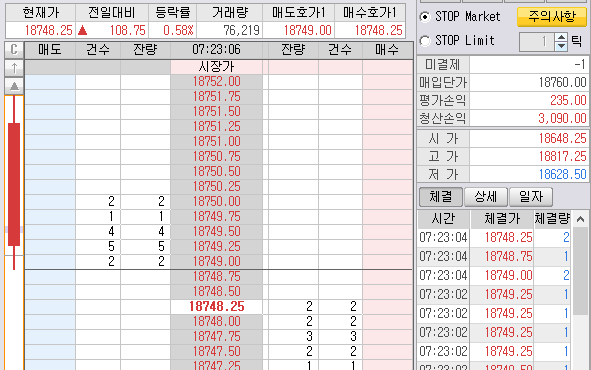Click the red candlestick chart bar

click(14, 184)
